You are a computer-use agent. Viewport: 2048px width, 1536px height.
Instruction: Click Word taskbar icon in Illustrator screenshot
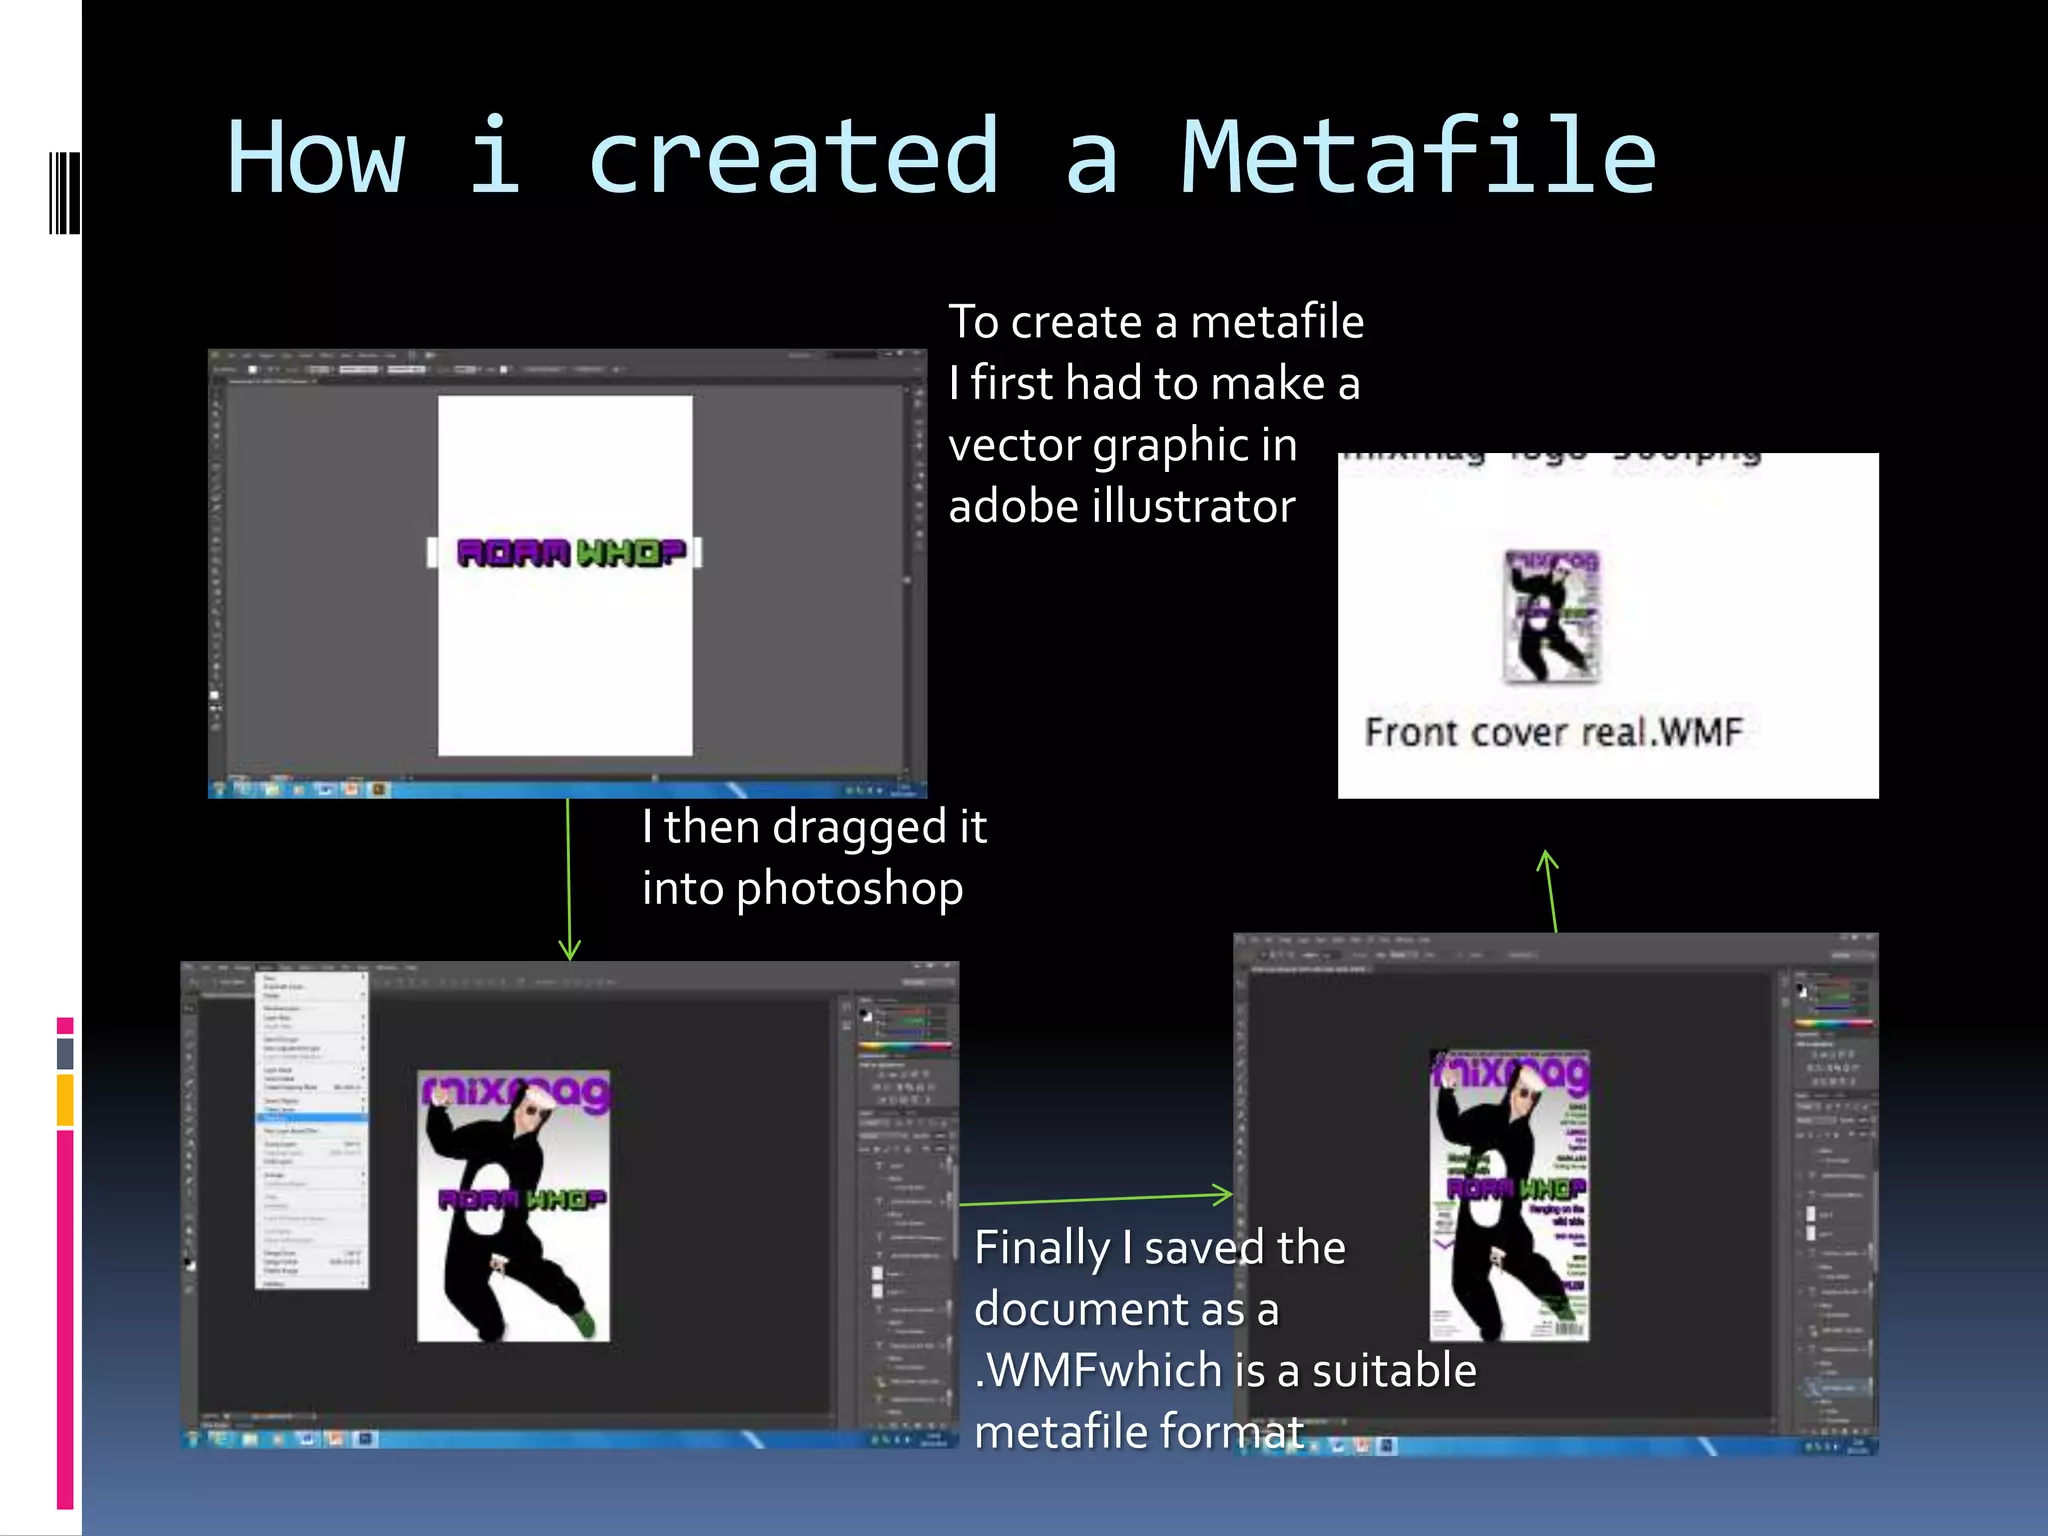[x=323, y=789]
